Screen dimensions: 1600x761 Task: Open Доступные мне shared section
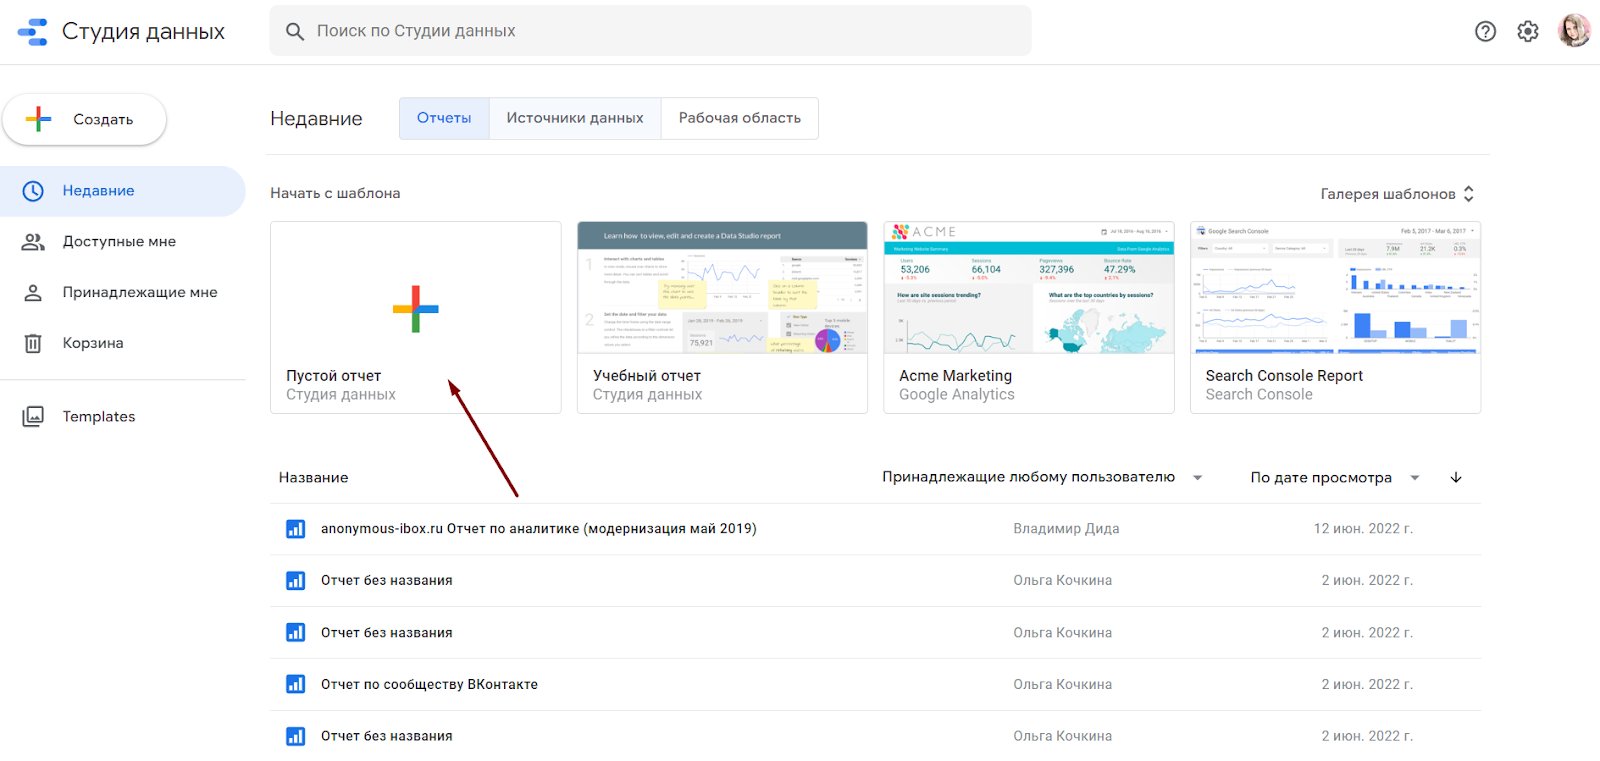(x=119, y=241)
